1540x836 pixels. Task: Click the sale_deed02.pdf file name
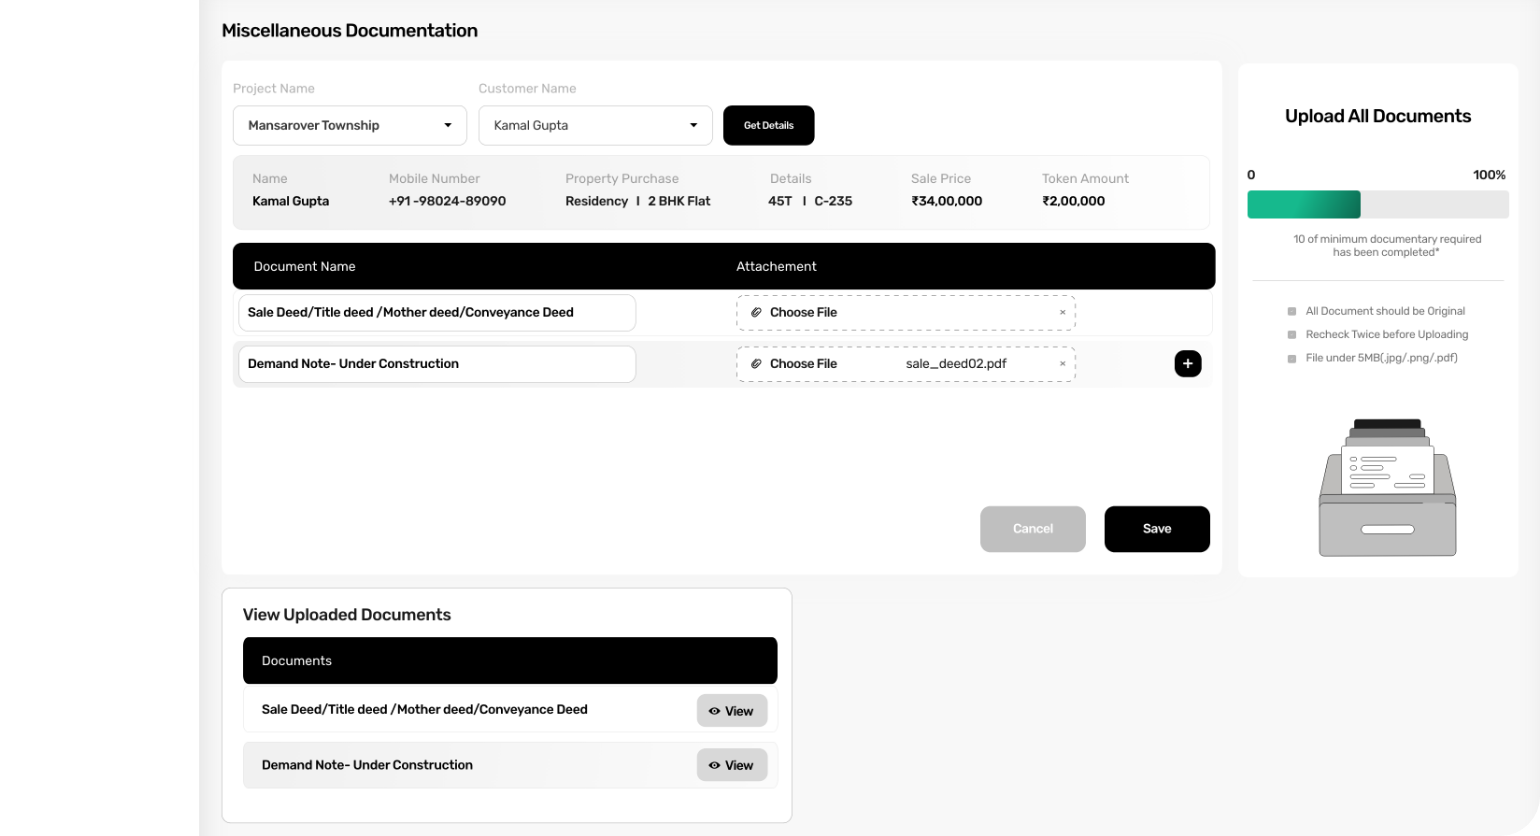coord(956,364)
